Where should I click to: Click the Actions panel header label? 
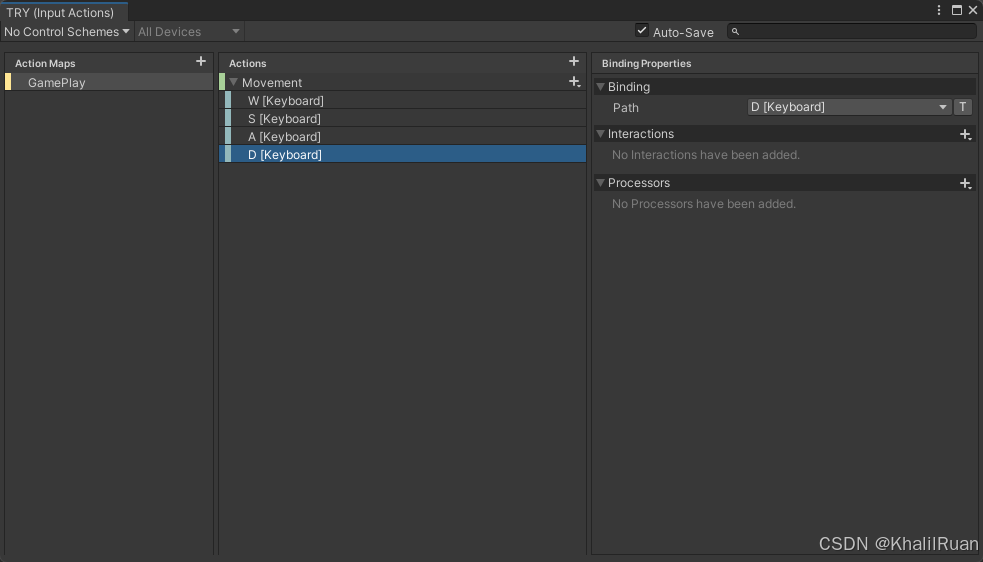pos(248,63)
